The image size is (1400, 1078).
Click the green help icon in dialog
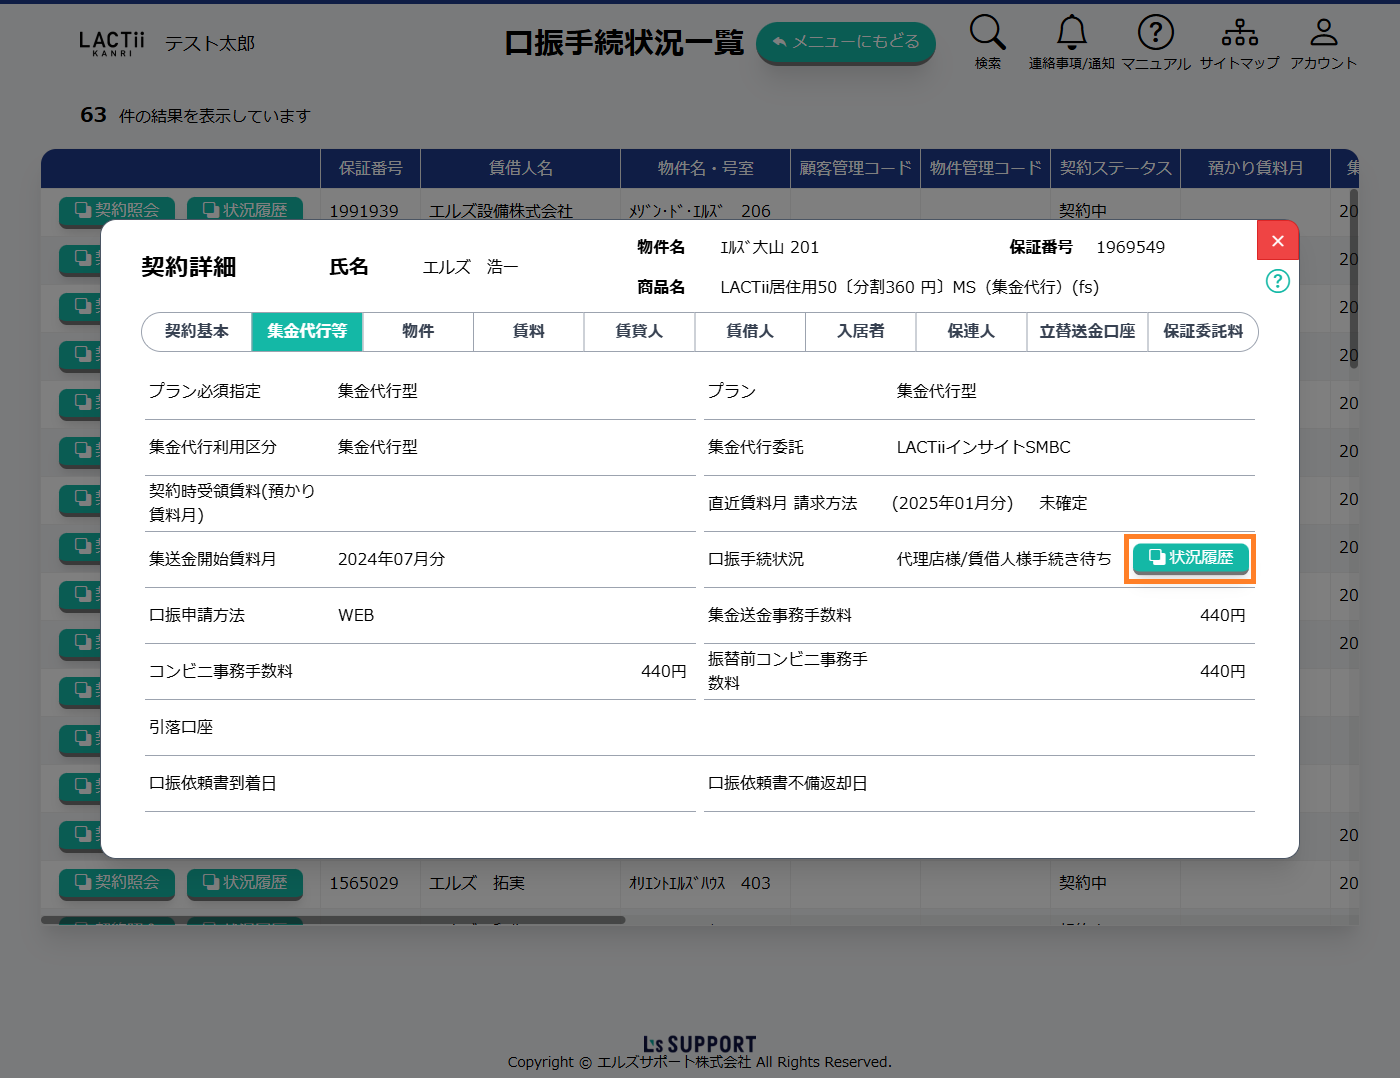(1277, 281)
